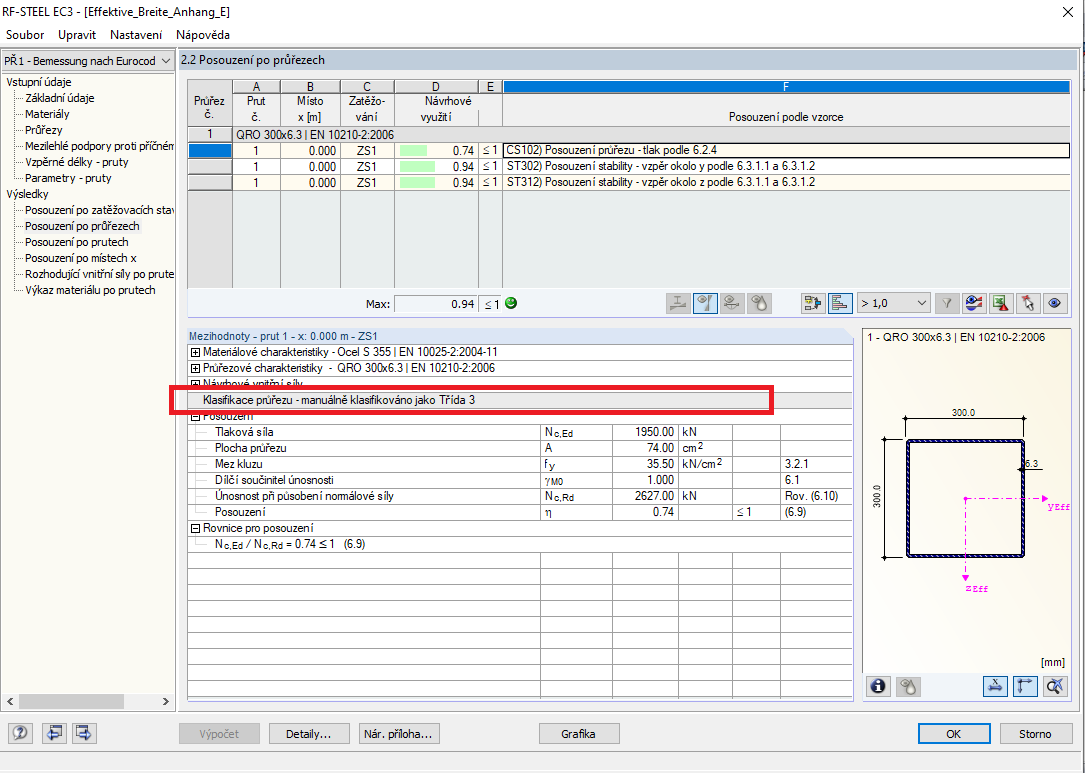Export table to Excel icon
The image size is (1085, 773).
click(1001, 303)
